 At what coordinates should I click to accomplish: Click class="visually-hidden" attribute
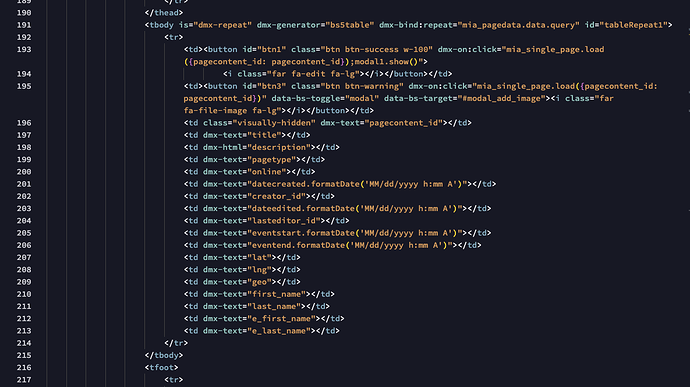click(x=259, y=123)
